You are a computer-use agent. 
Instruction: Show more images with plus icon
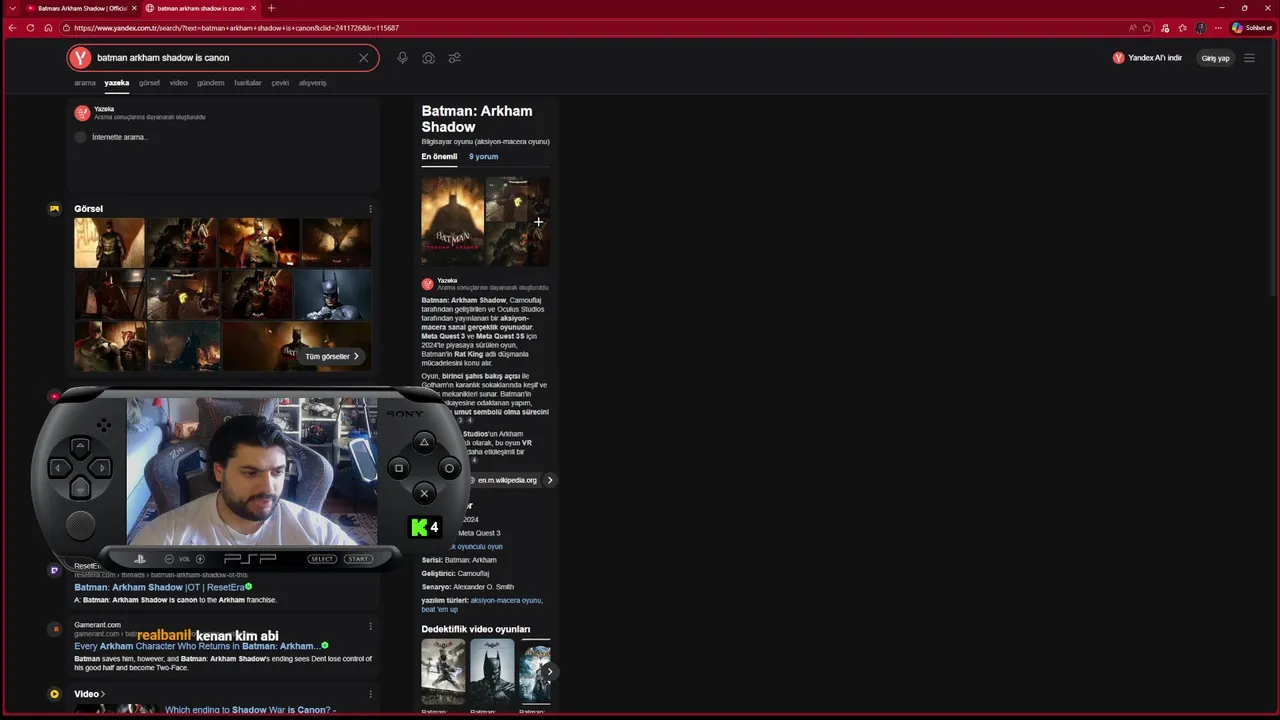point(538,222)
